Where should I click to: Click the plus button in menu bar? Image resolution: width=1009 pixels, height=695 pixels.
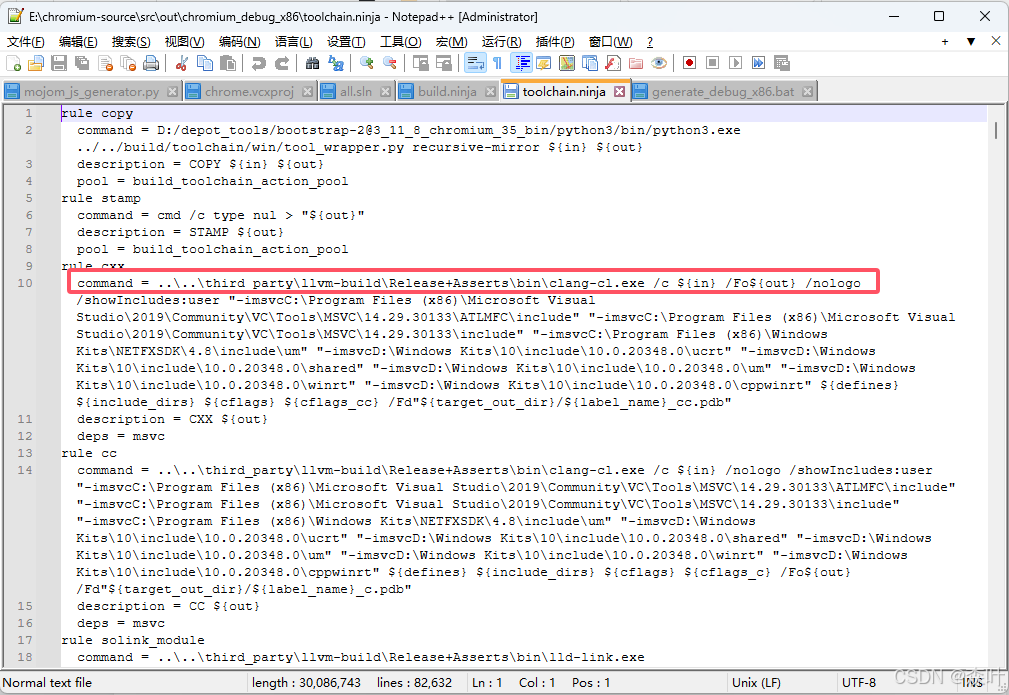pyautogui.click(x=945, y=42)
